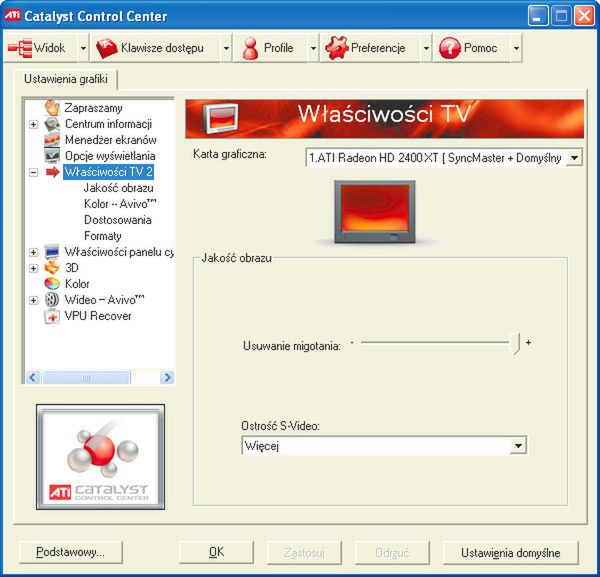Click the Profile person icon
600x577 pixels.
[251, 49]
